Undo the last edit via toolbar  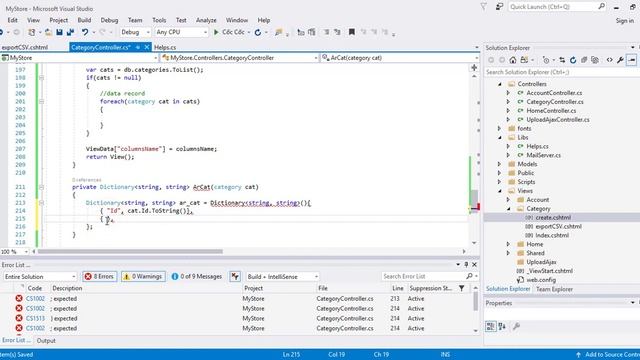[x=84, y=32]
